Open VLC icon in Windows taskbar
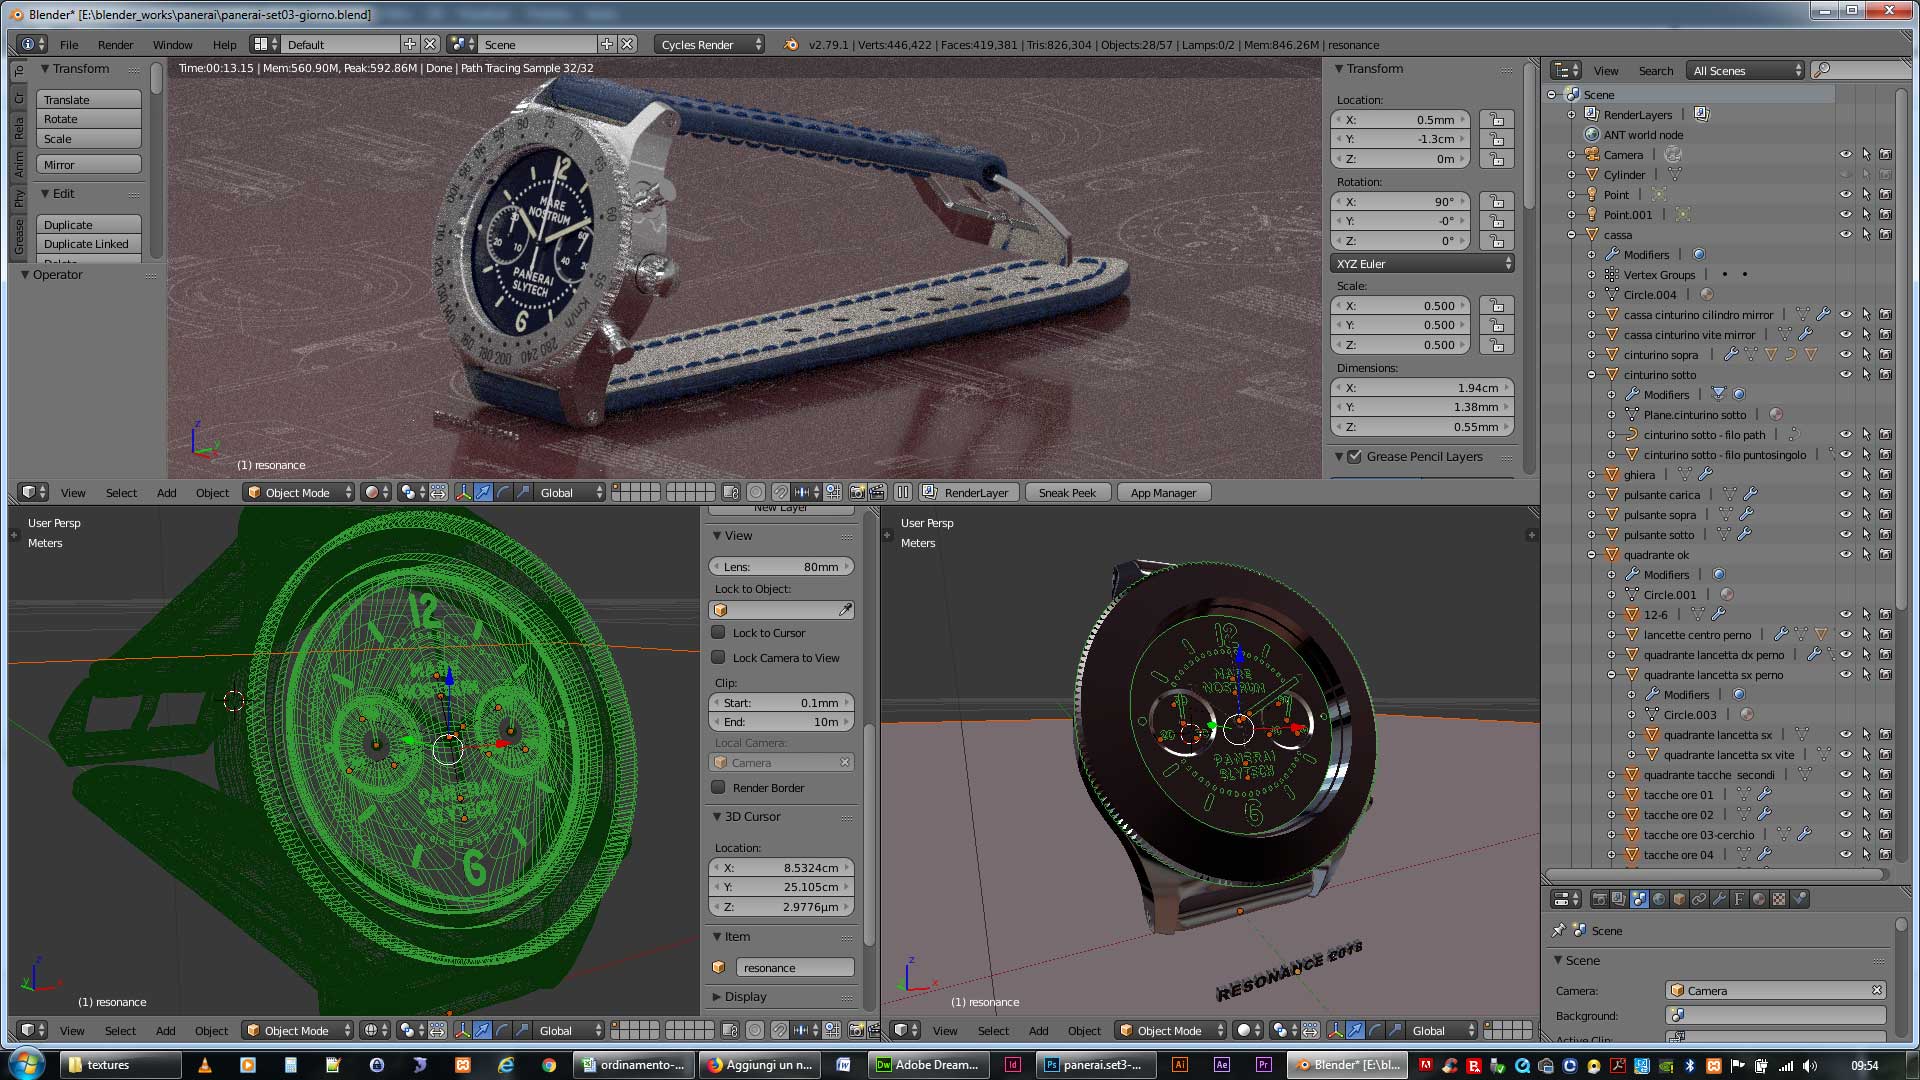Image resolution: width=1920 pixels, height=1080 pixels. coord(205,1065)
